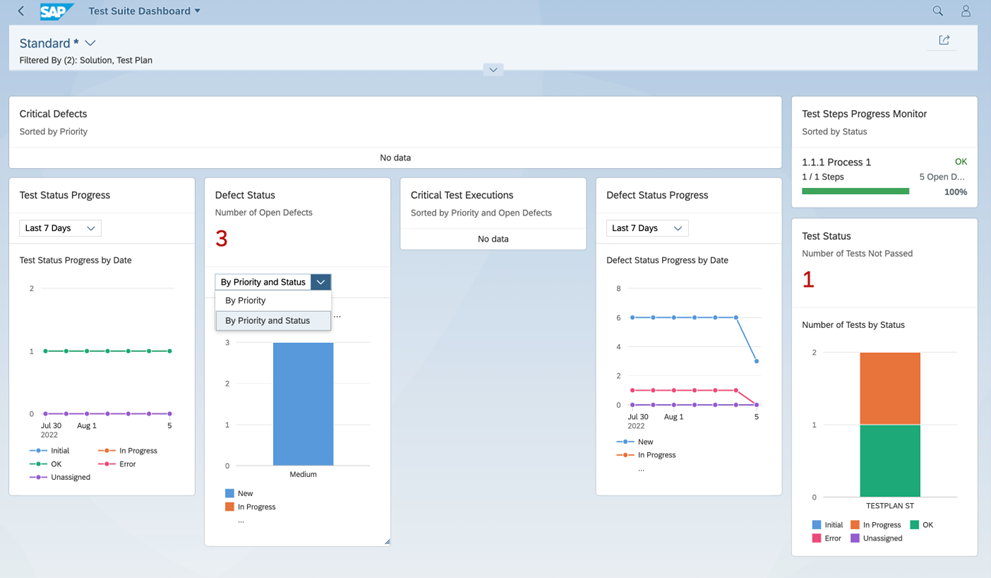Open search with magnifier icon
Viewport: 991px width, 578px height.
(x=937, y=11)
